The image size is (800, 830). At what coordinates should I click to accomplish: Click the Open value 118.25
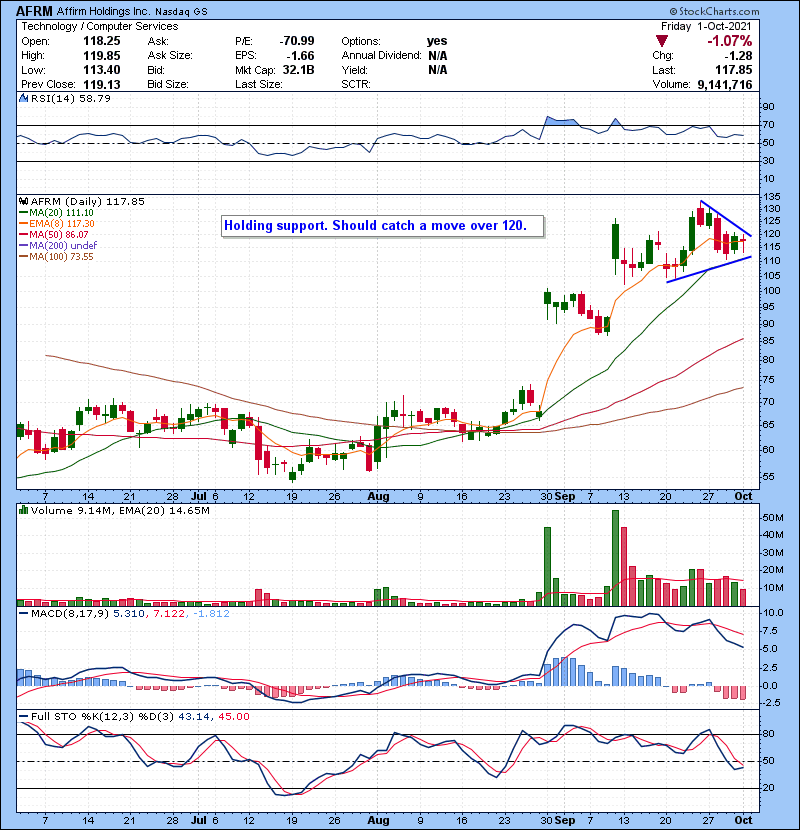pos(102,41)
